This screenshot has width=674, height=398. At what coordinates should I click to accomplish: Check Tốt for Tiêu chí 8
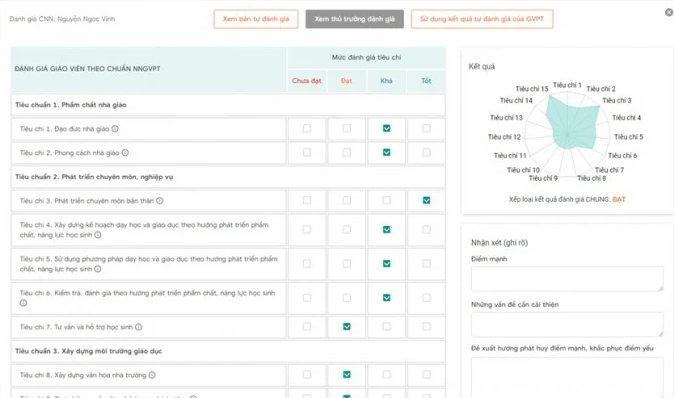point(426,375)
